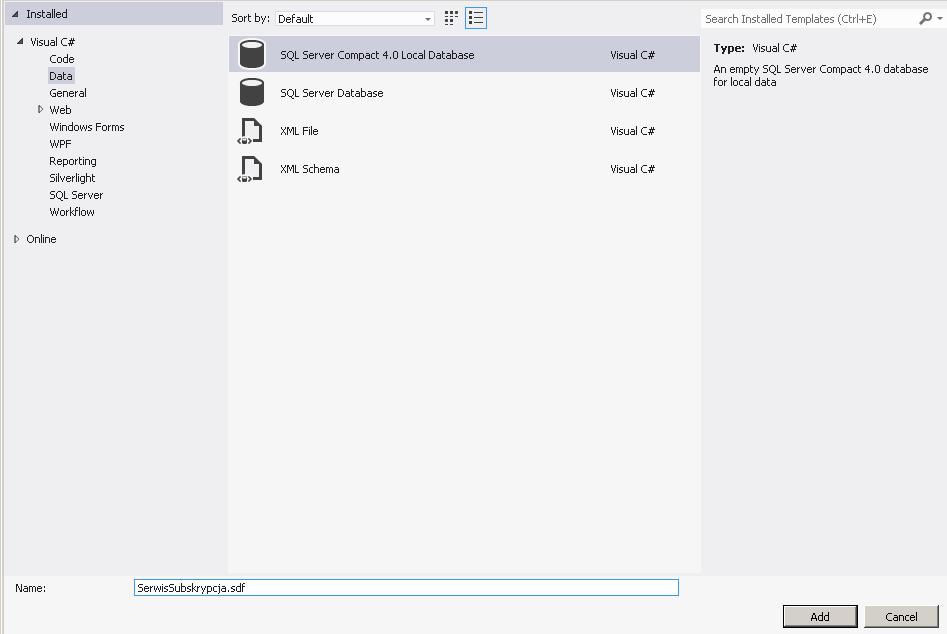Select the Data category
Screen dimensions: 947x634
60,75
